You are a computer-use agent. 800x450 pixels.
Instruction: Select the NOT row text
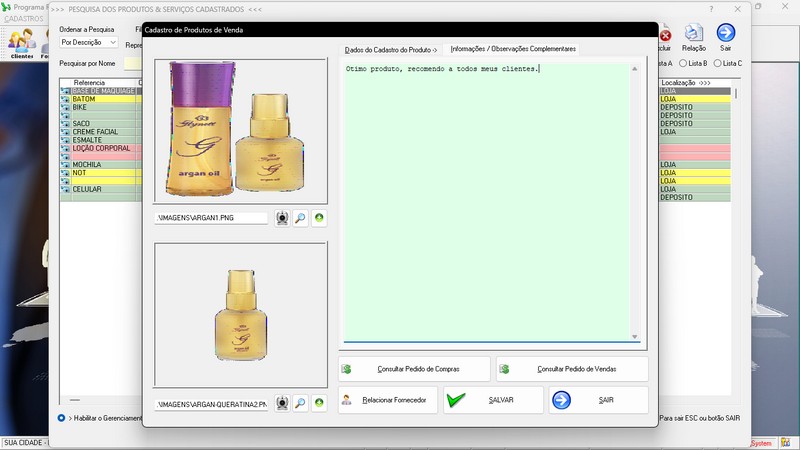pyautogui.click(x=79, y=172)
